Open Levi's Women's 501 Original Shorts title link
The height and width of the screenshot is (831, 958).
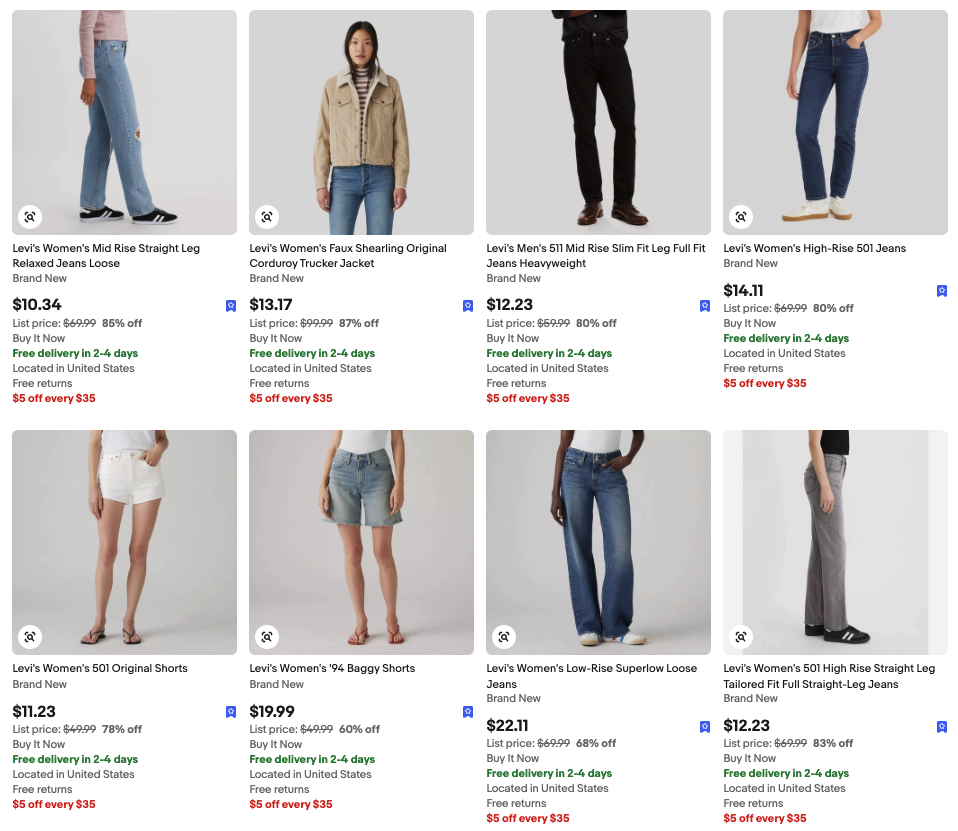pyautogui.click(x=100, y=668)
